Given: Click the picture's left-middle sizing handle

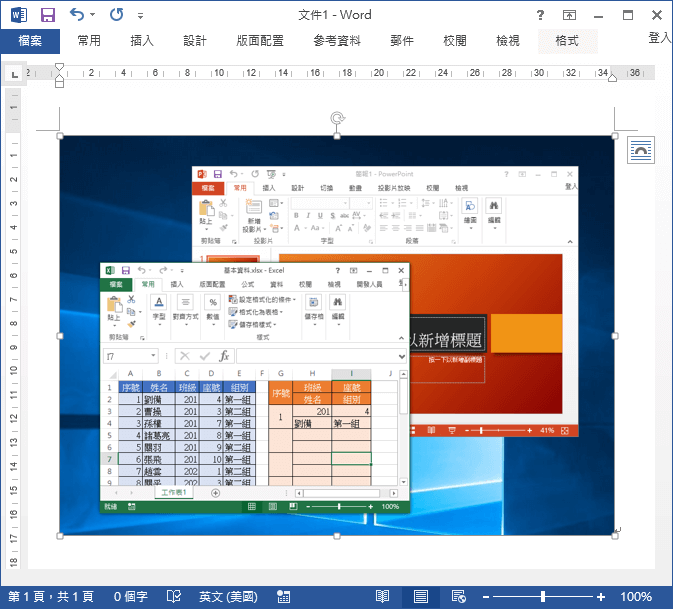Looking at the screenshot, I should pyautogui.click(x=60, y=336).
